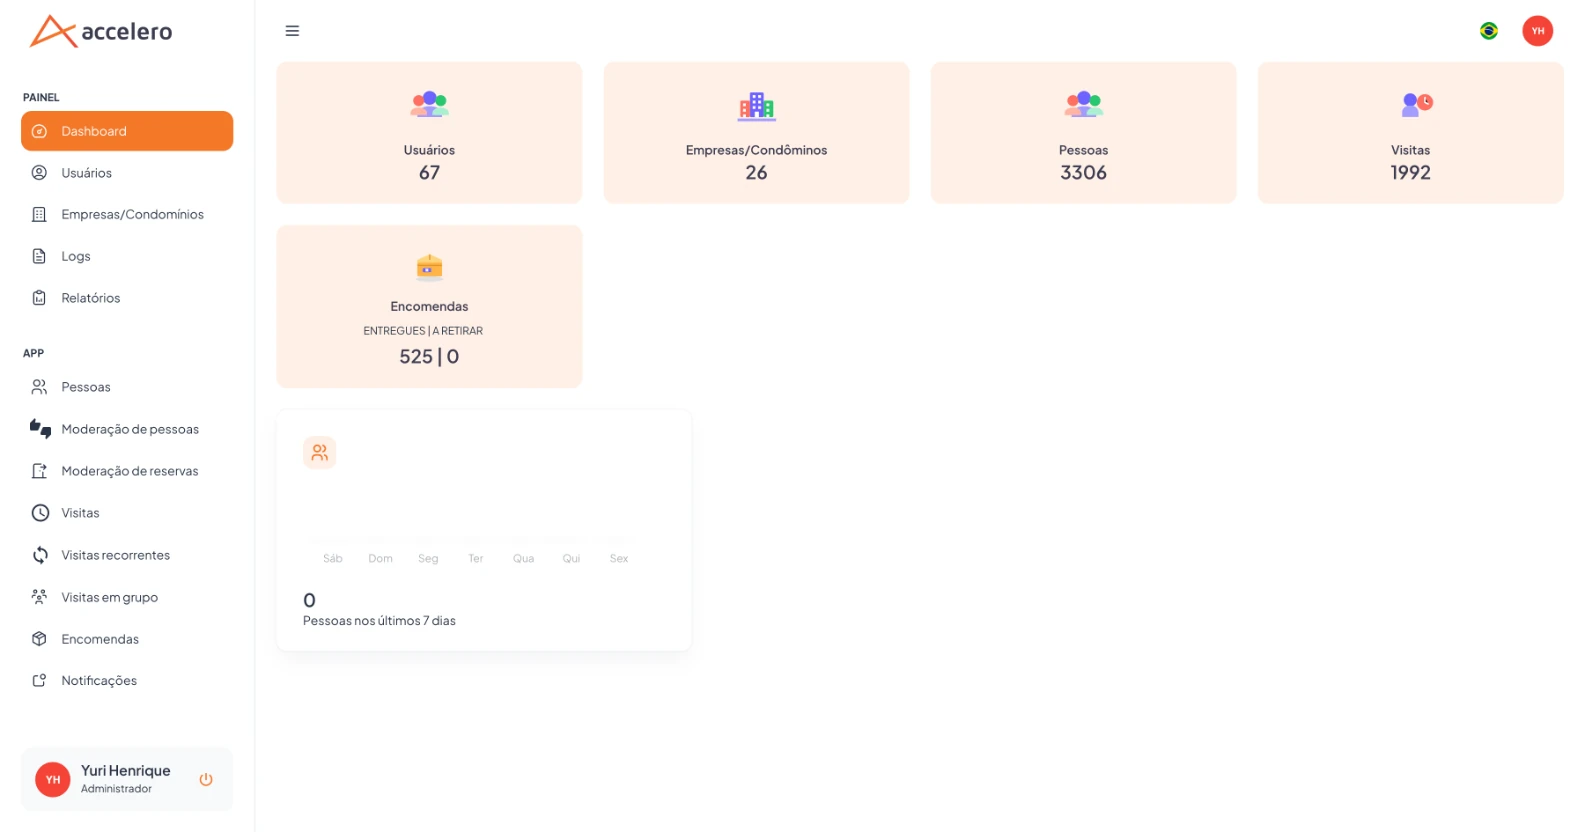Click the person-clock icon on Visitas card
Image resolution: width=1585 pixels, height=832 pixels.
point(1416,104)
